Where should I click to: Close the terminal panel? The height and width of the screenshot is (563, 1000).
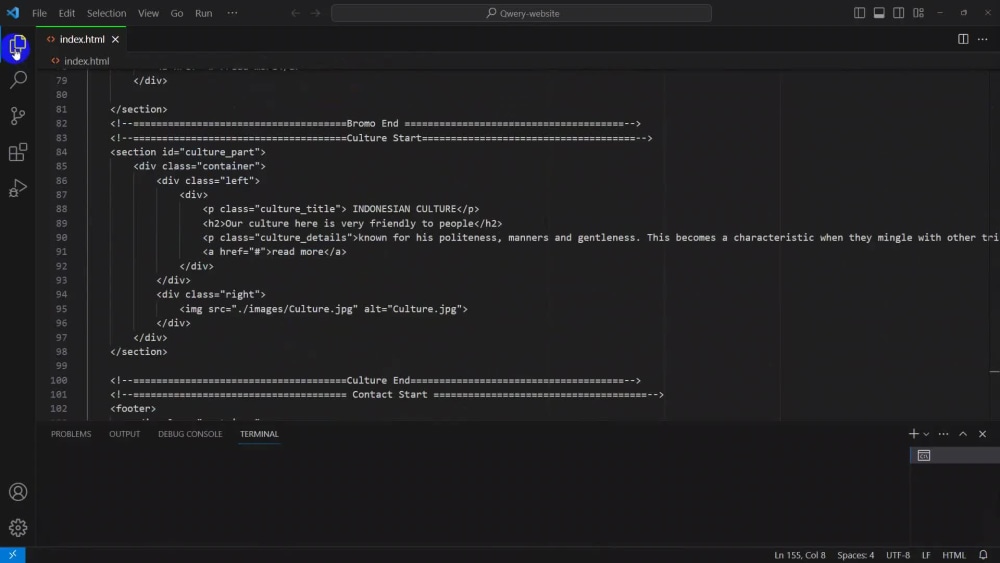coord(983,434)
